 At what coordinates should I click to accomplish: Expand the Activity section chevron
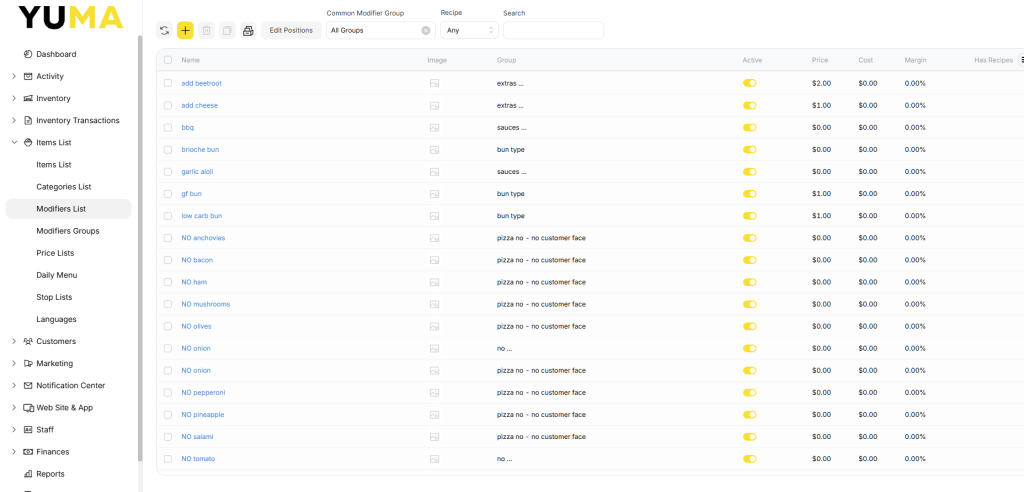tap(14, 76)
